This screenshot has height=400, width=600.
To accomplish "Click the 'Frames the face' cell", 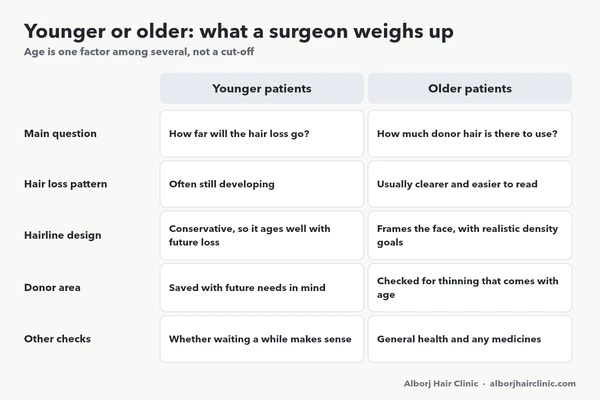I will tap(470, 235).
